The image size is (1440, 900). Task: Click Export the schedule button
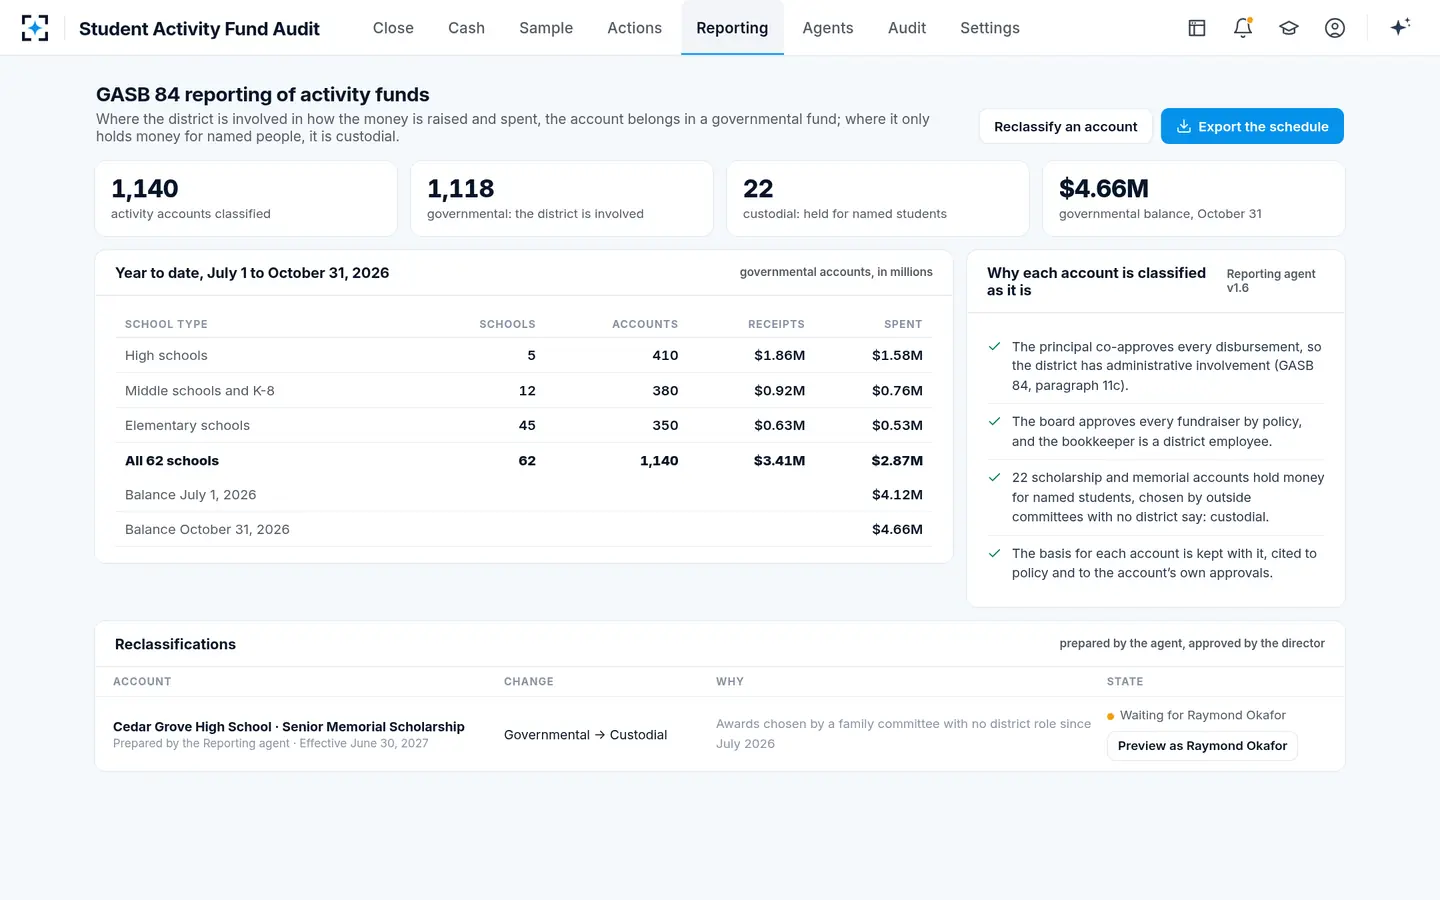tap(1252, 126)
